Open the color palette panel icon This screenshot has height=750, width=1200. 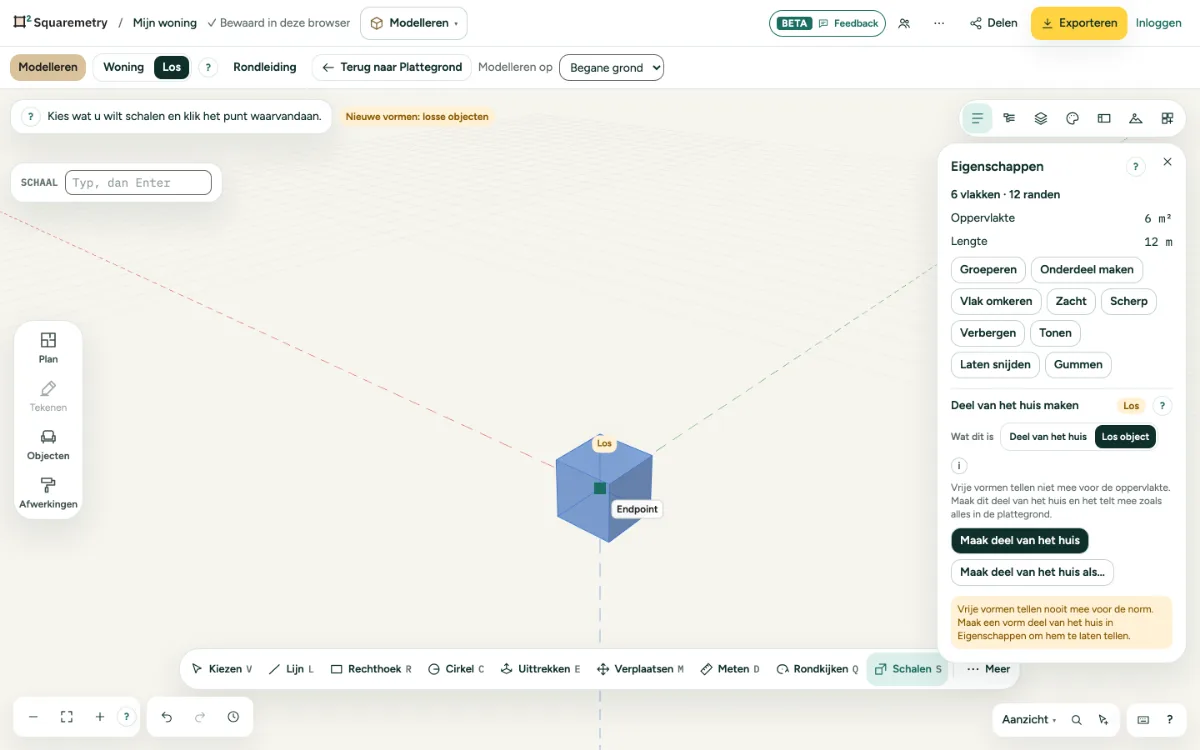click(1072, 118)
